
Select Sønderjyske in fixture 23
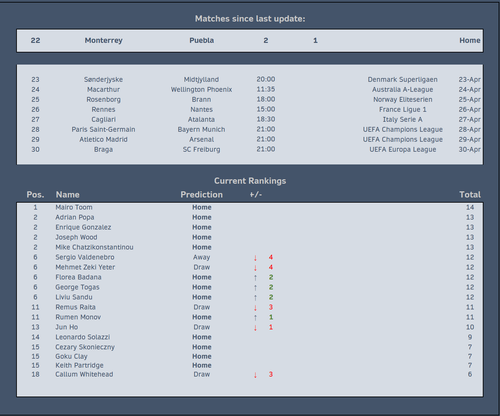point(103,79)
